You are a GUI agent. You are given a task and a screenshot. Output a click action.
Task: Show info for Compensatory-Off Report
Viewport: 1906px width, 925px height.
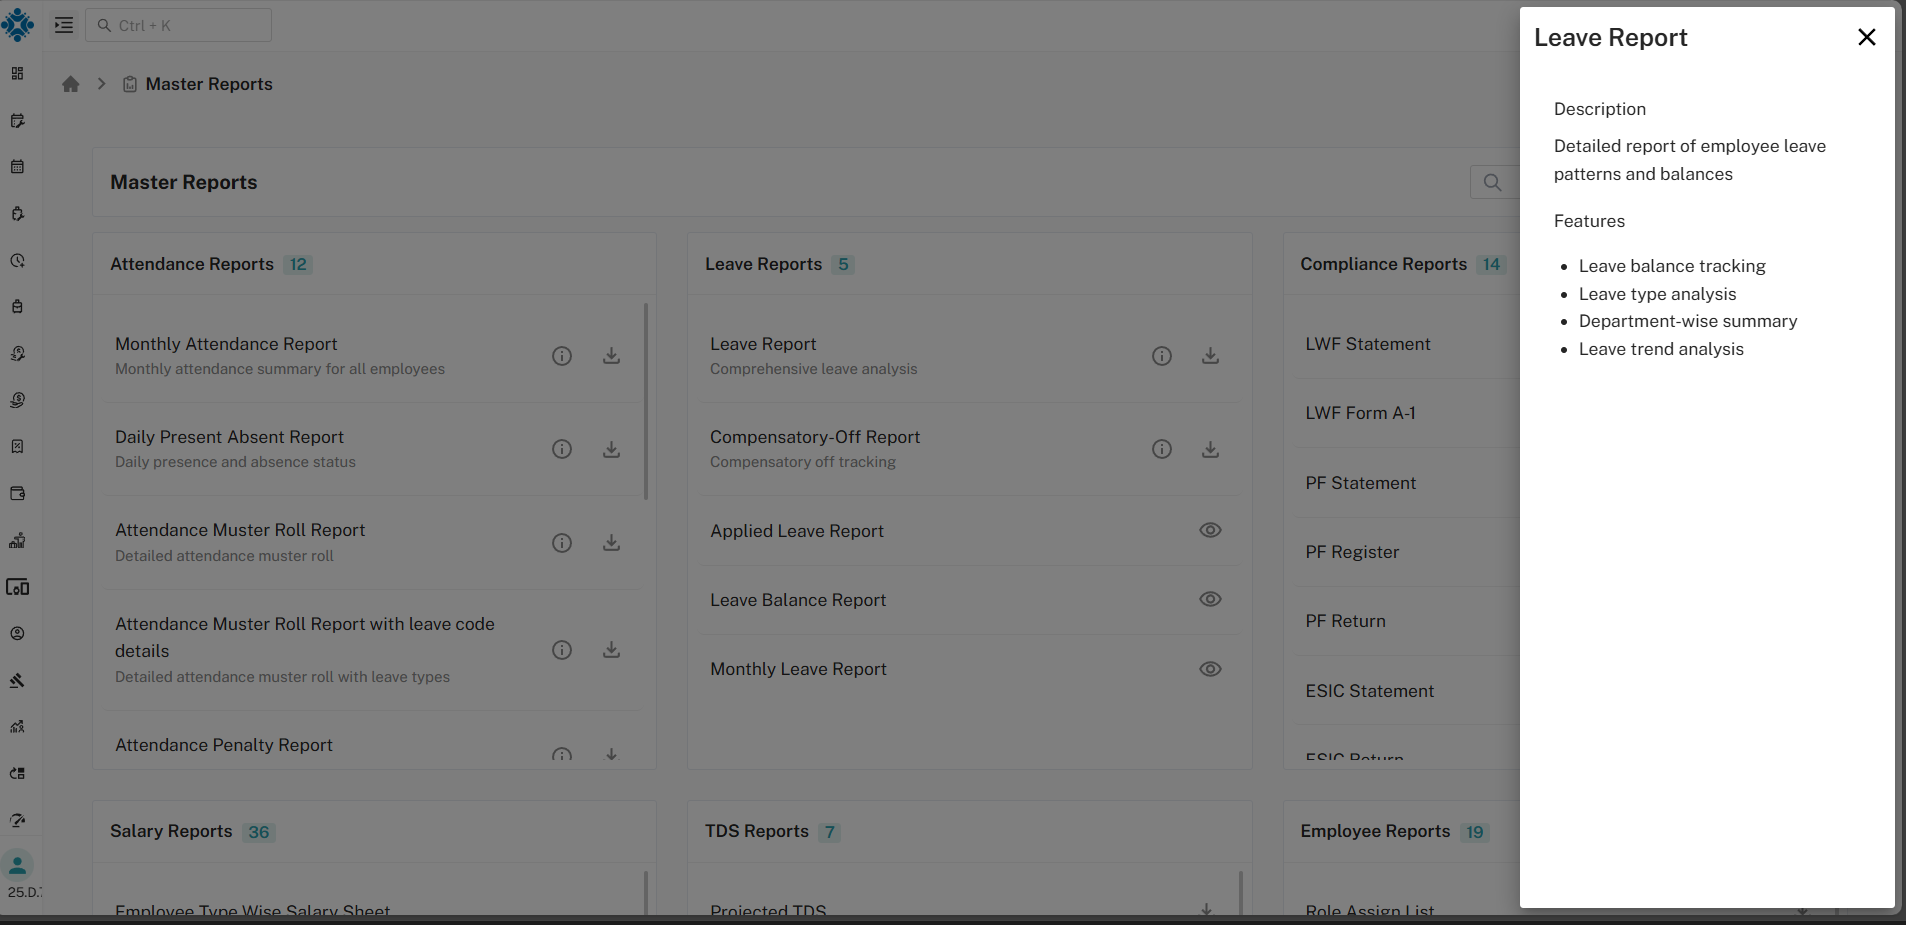coord(1161,449)
